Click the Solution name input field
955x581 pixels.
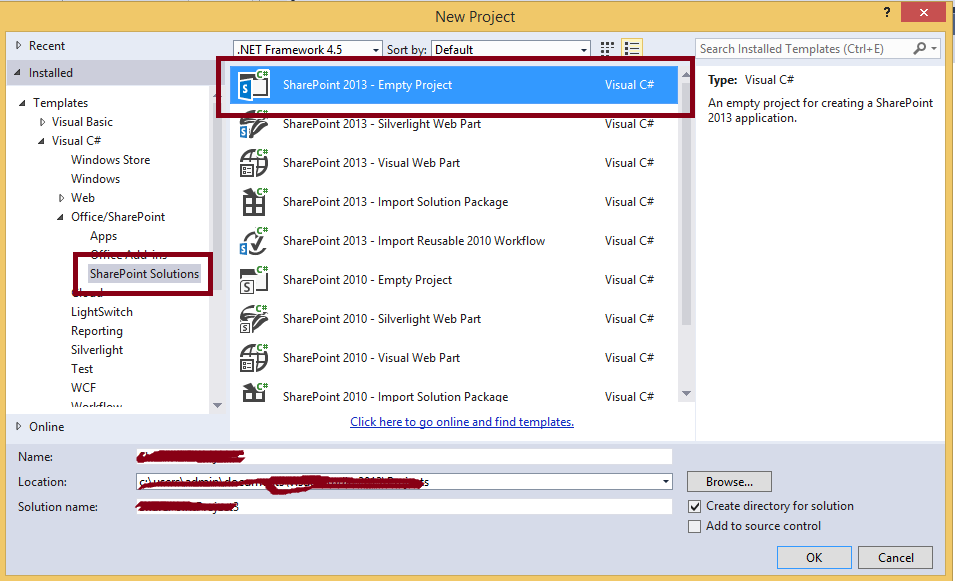[x=404, y=507]
